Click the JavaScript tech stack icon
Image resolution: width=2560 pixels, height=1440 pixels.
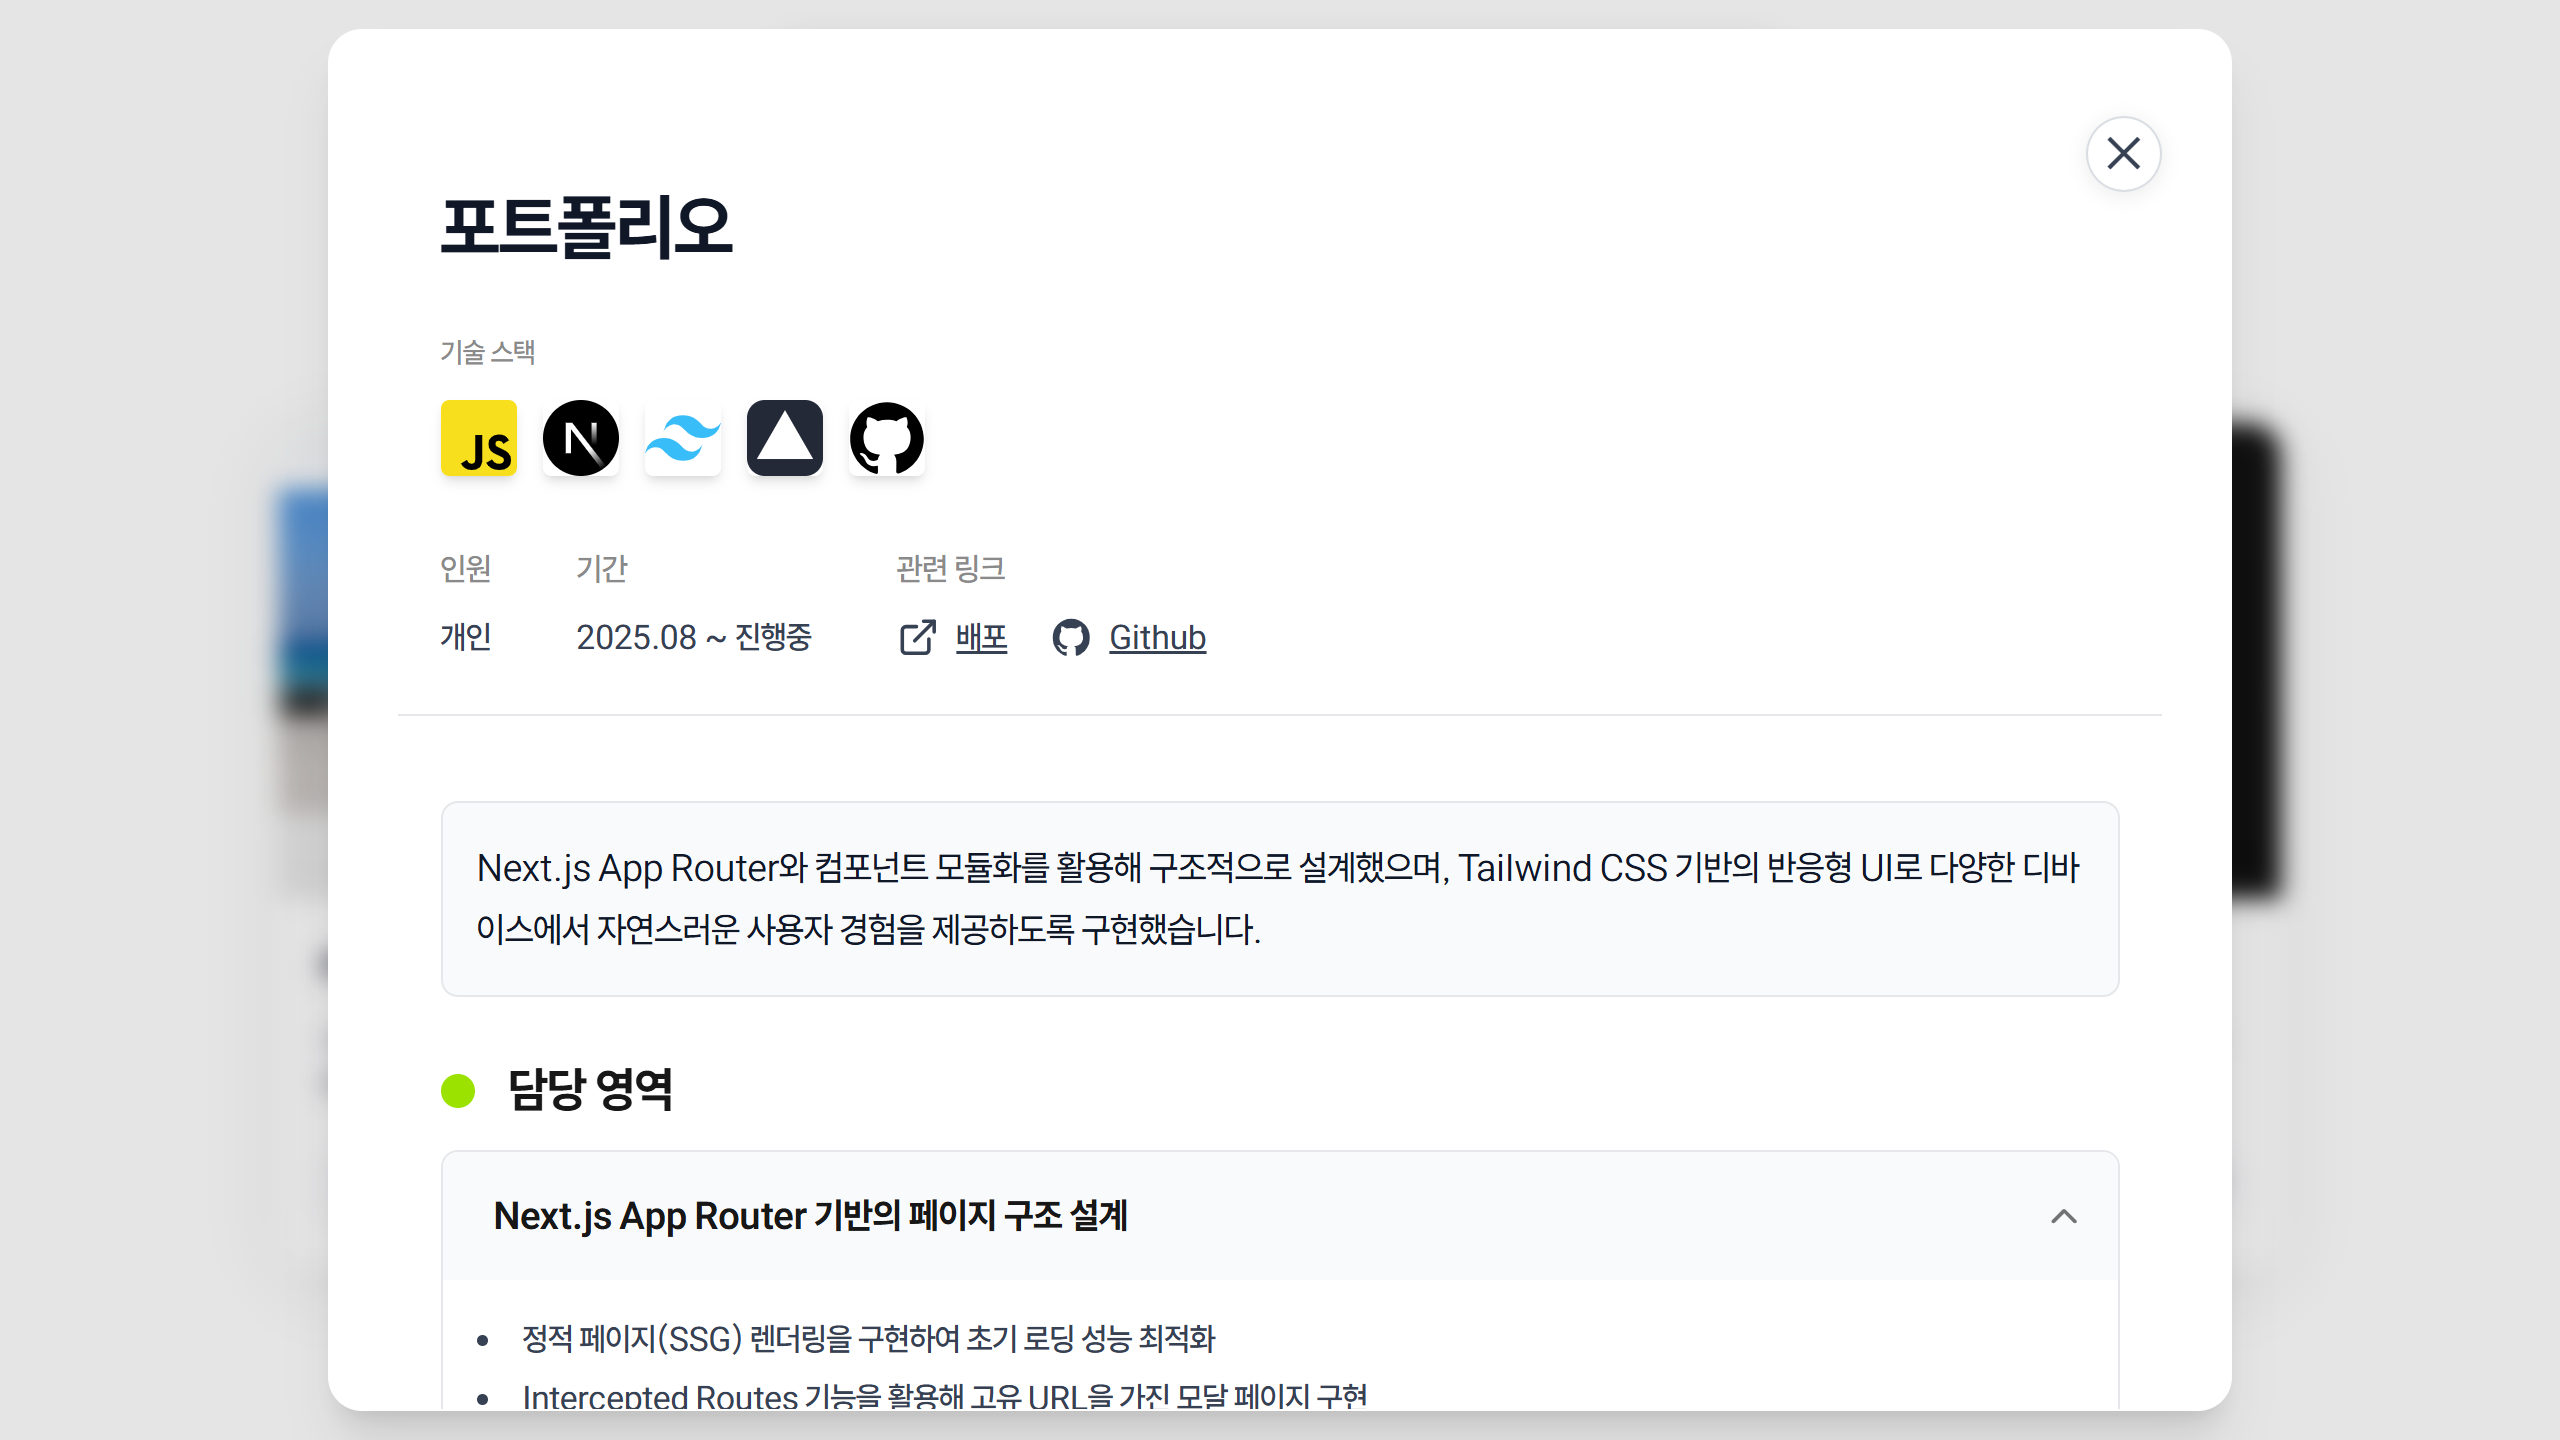coord(479,438)
